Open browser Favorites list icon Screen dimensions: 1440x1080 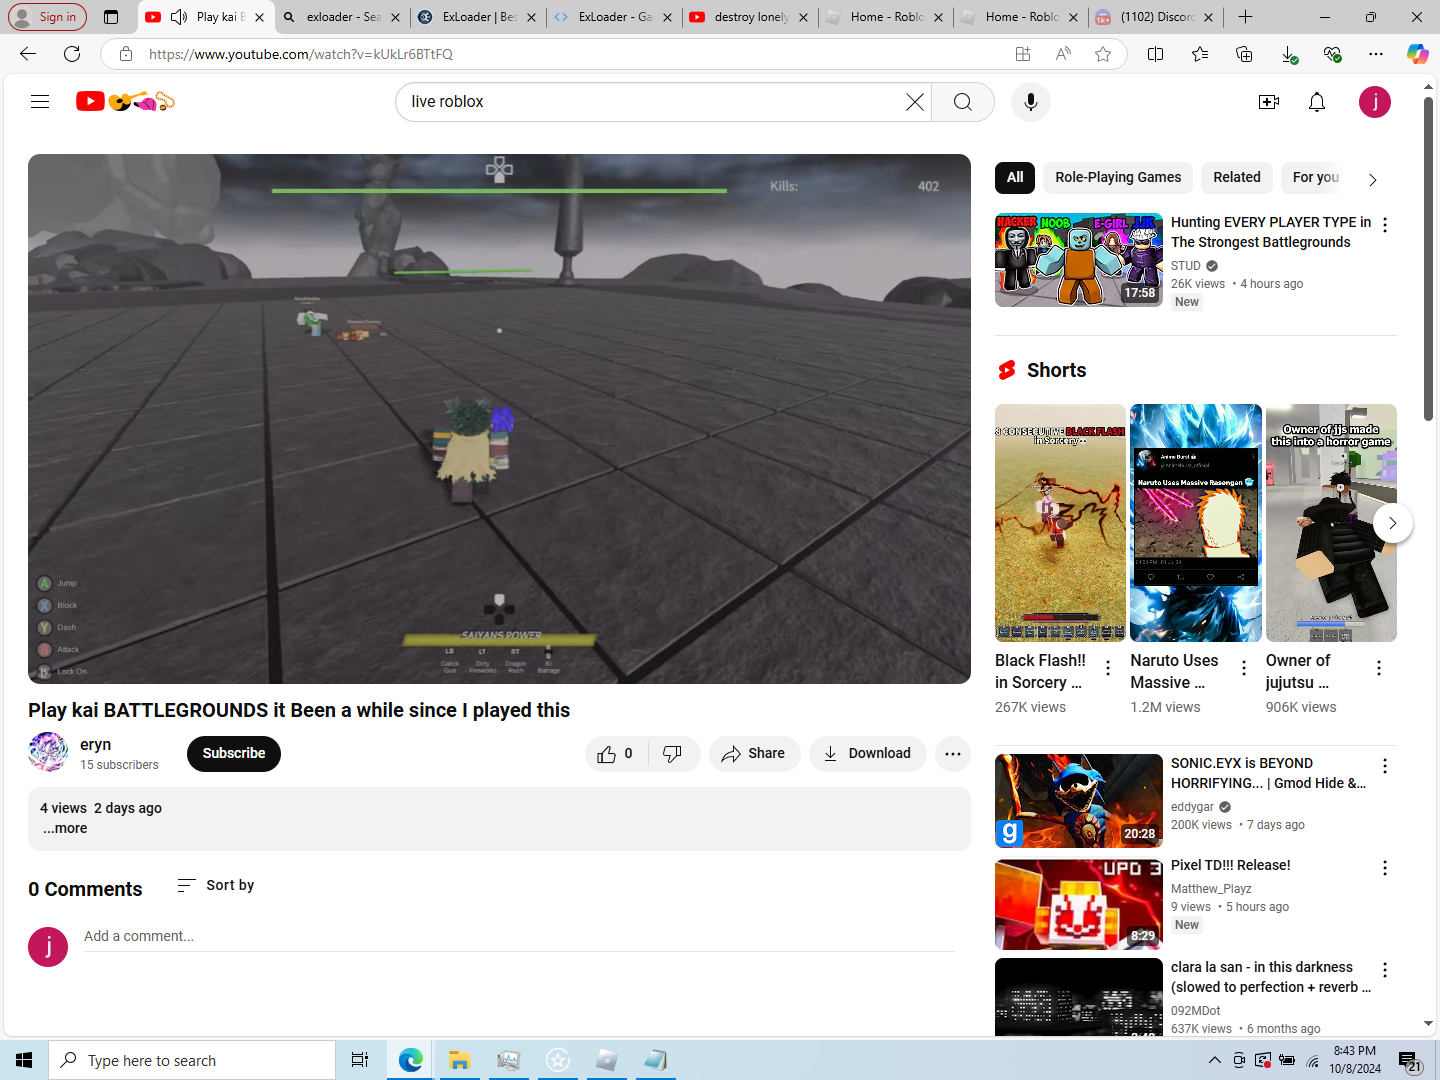click(1200, 54)
